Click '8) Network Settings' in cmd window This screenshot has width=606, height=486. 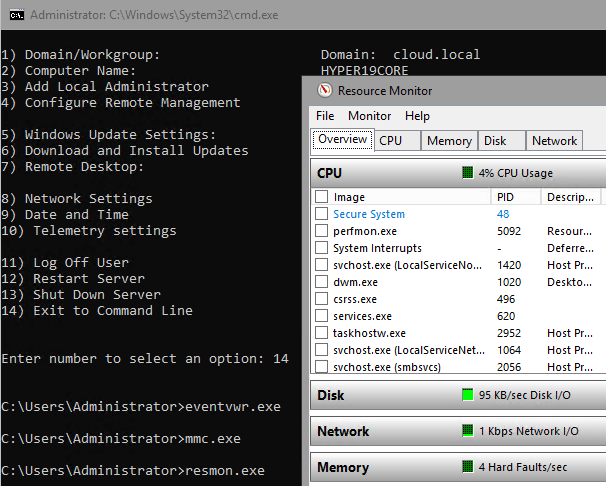tap(77, 199)
